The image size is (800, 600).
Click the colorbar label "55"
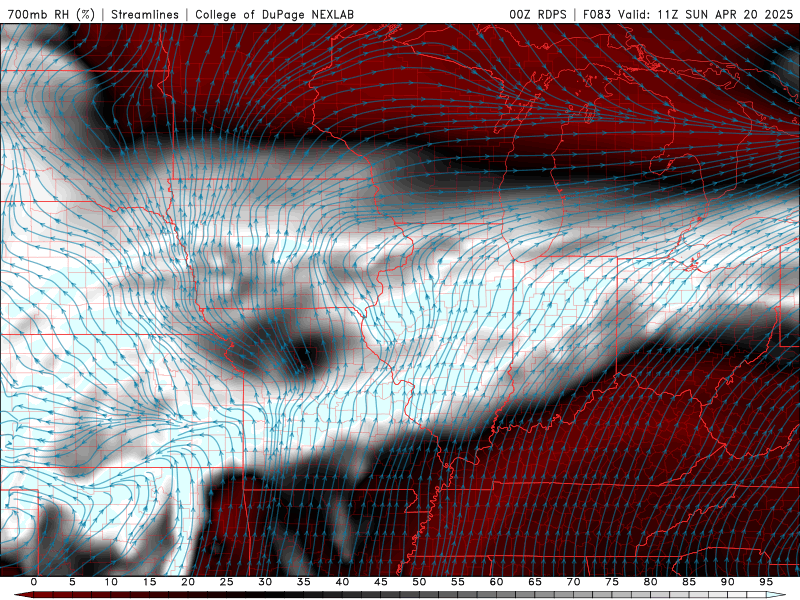click(458, 582)
